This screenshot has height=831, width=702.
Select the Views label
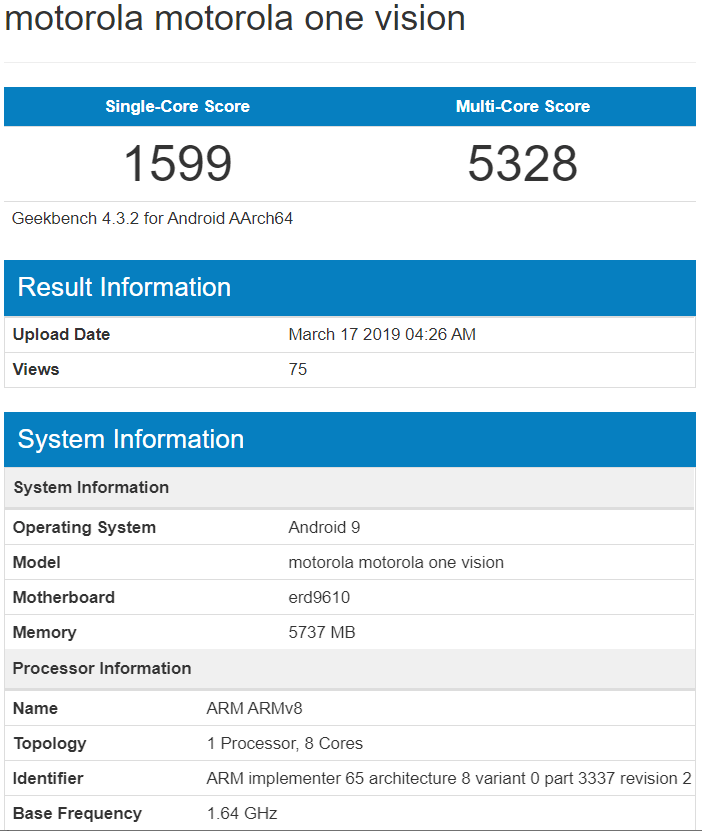click(x=35, y=369)
